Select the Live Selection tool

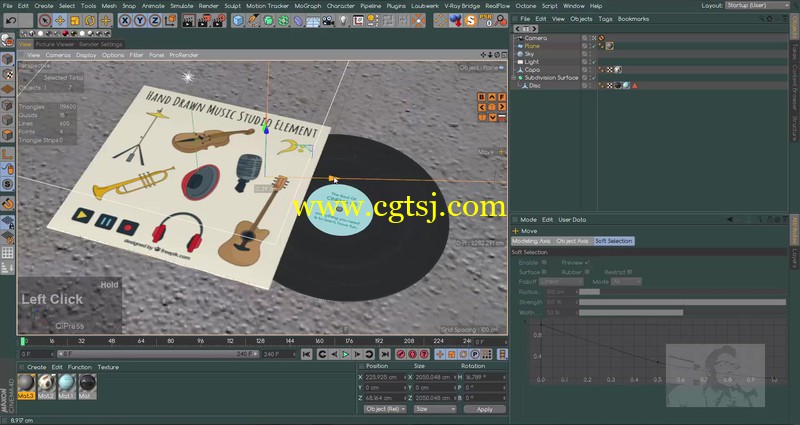(x=45, y=20)
